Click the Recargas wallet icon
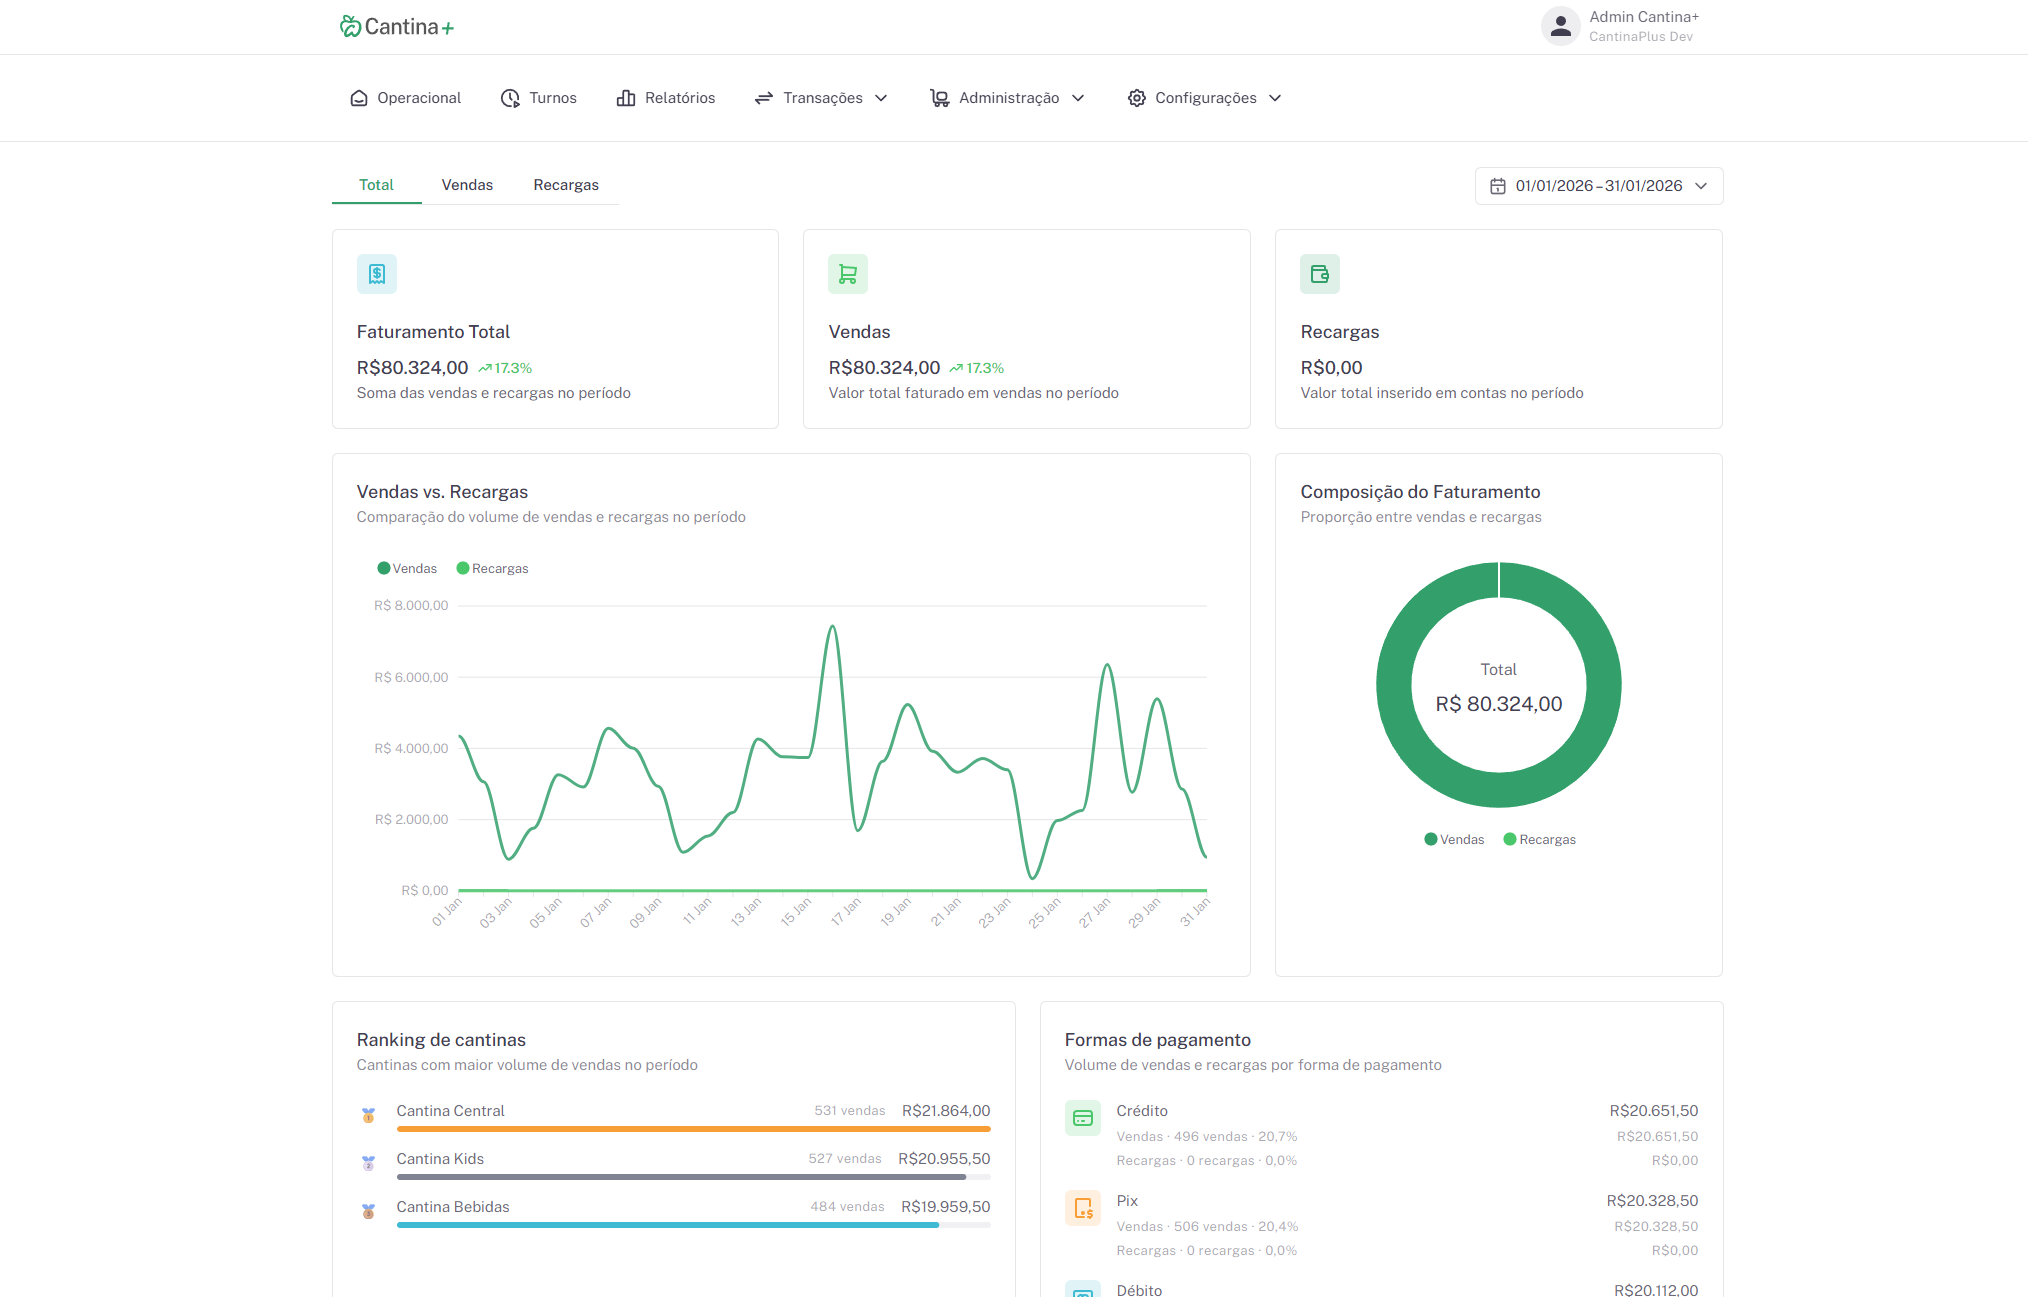 1320,274
